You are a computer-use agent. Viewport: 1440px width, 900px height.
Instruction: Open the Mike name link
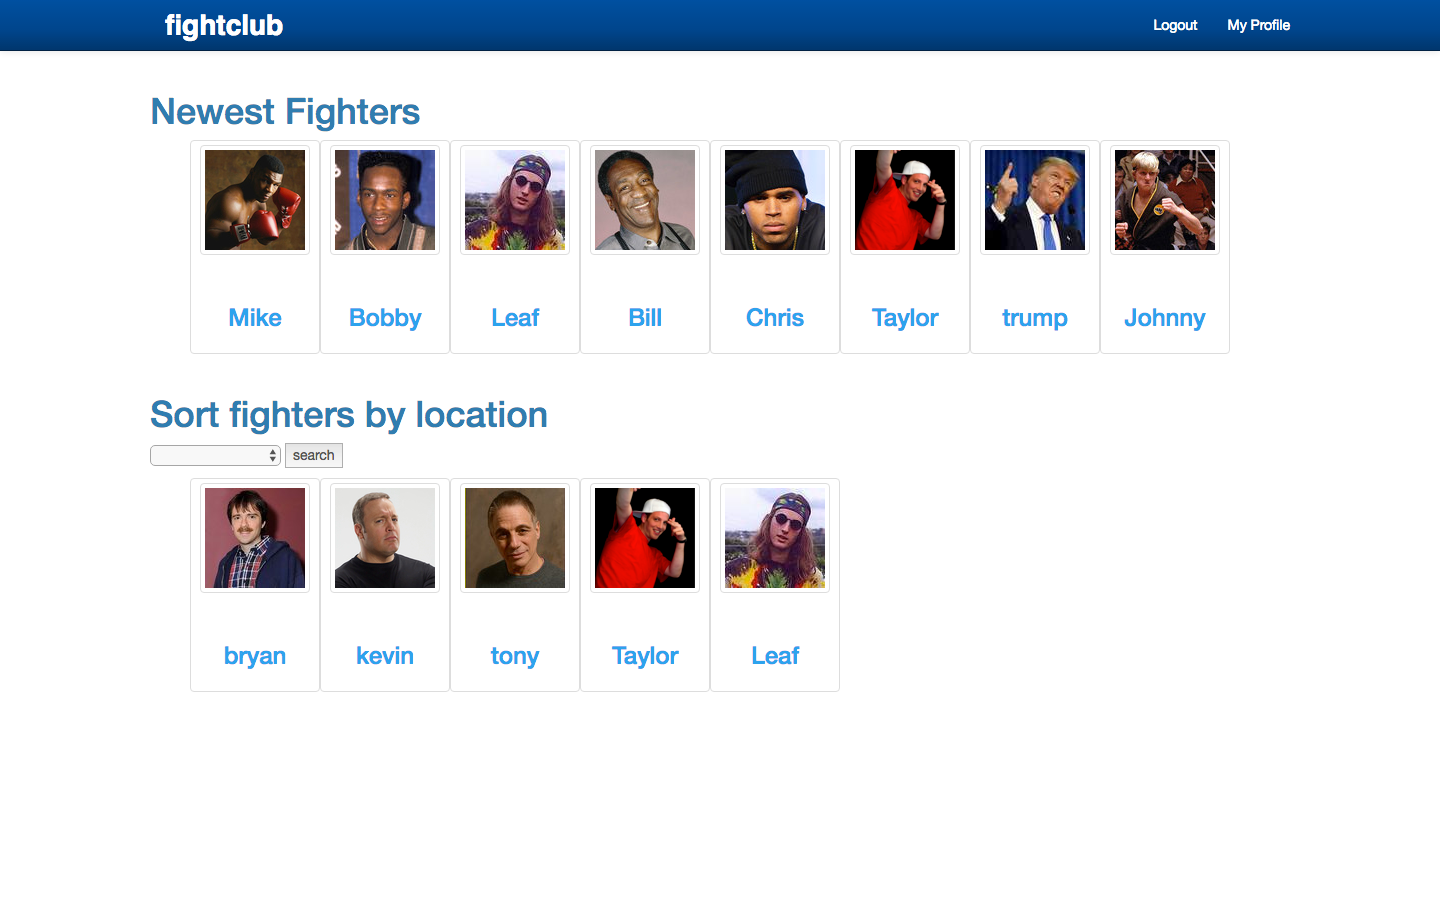point(255,318)
